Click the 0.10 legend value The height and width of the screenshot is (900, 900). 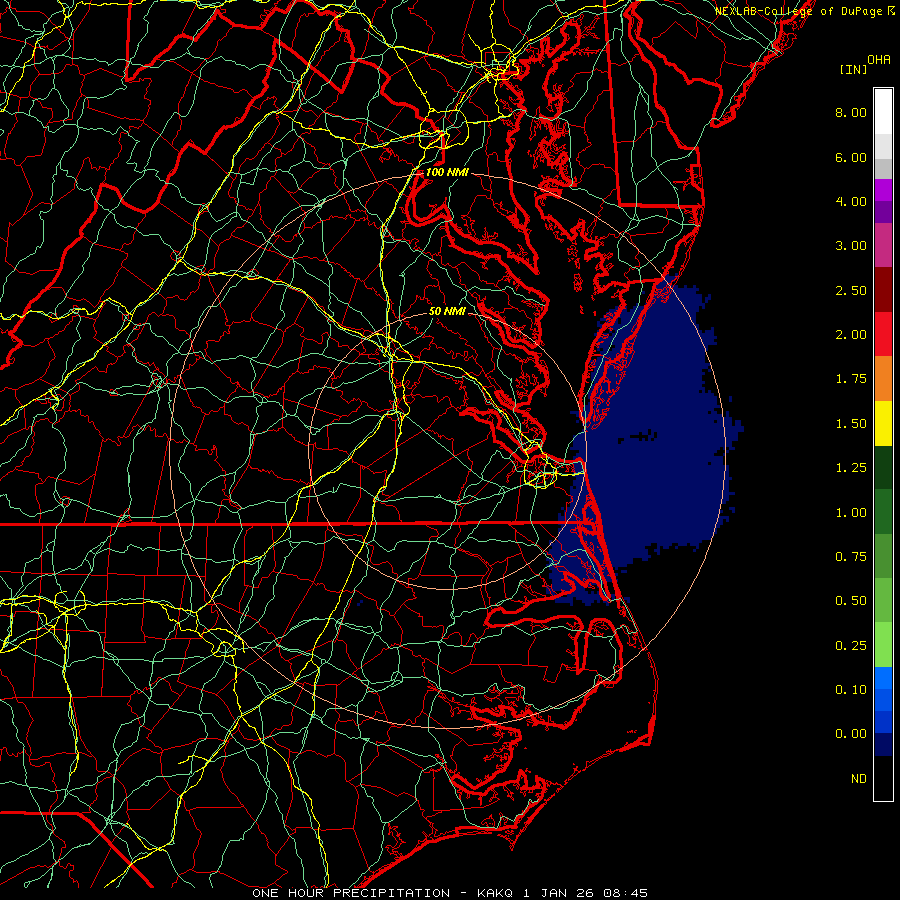click(851, 690)
